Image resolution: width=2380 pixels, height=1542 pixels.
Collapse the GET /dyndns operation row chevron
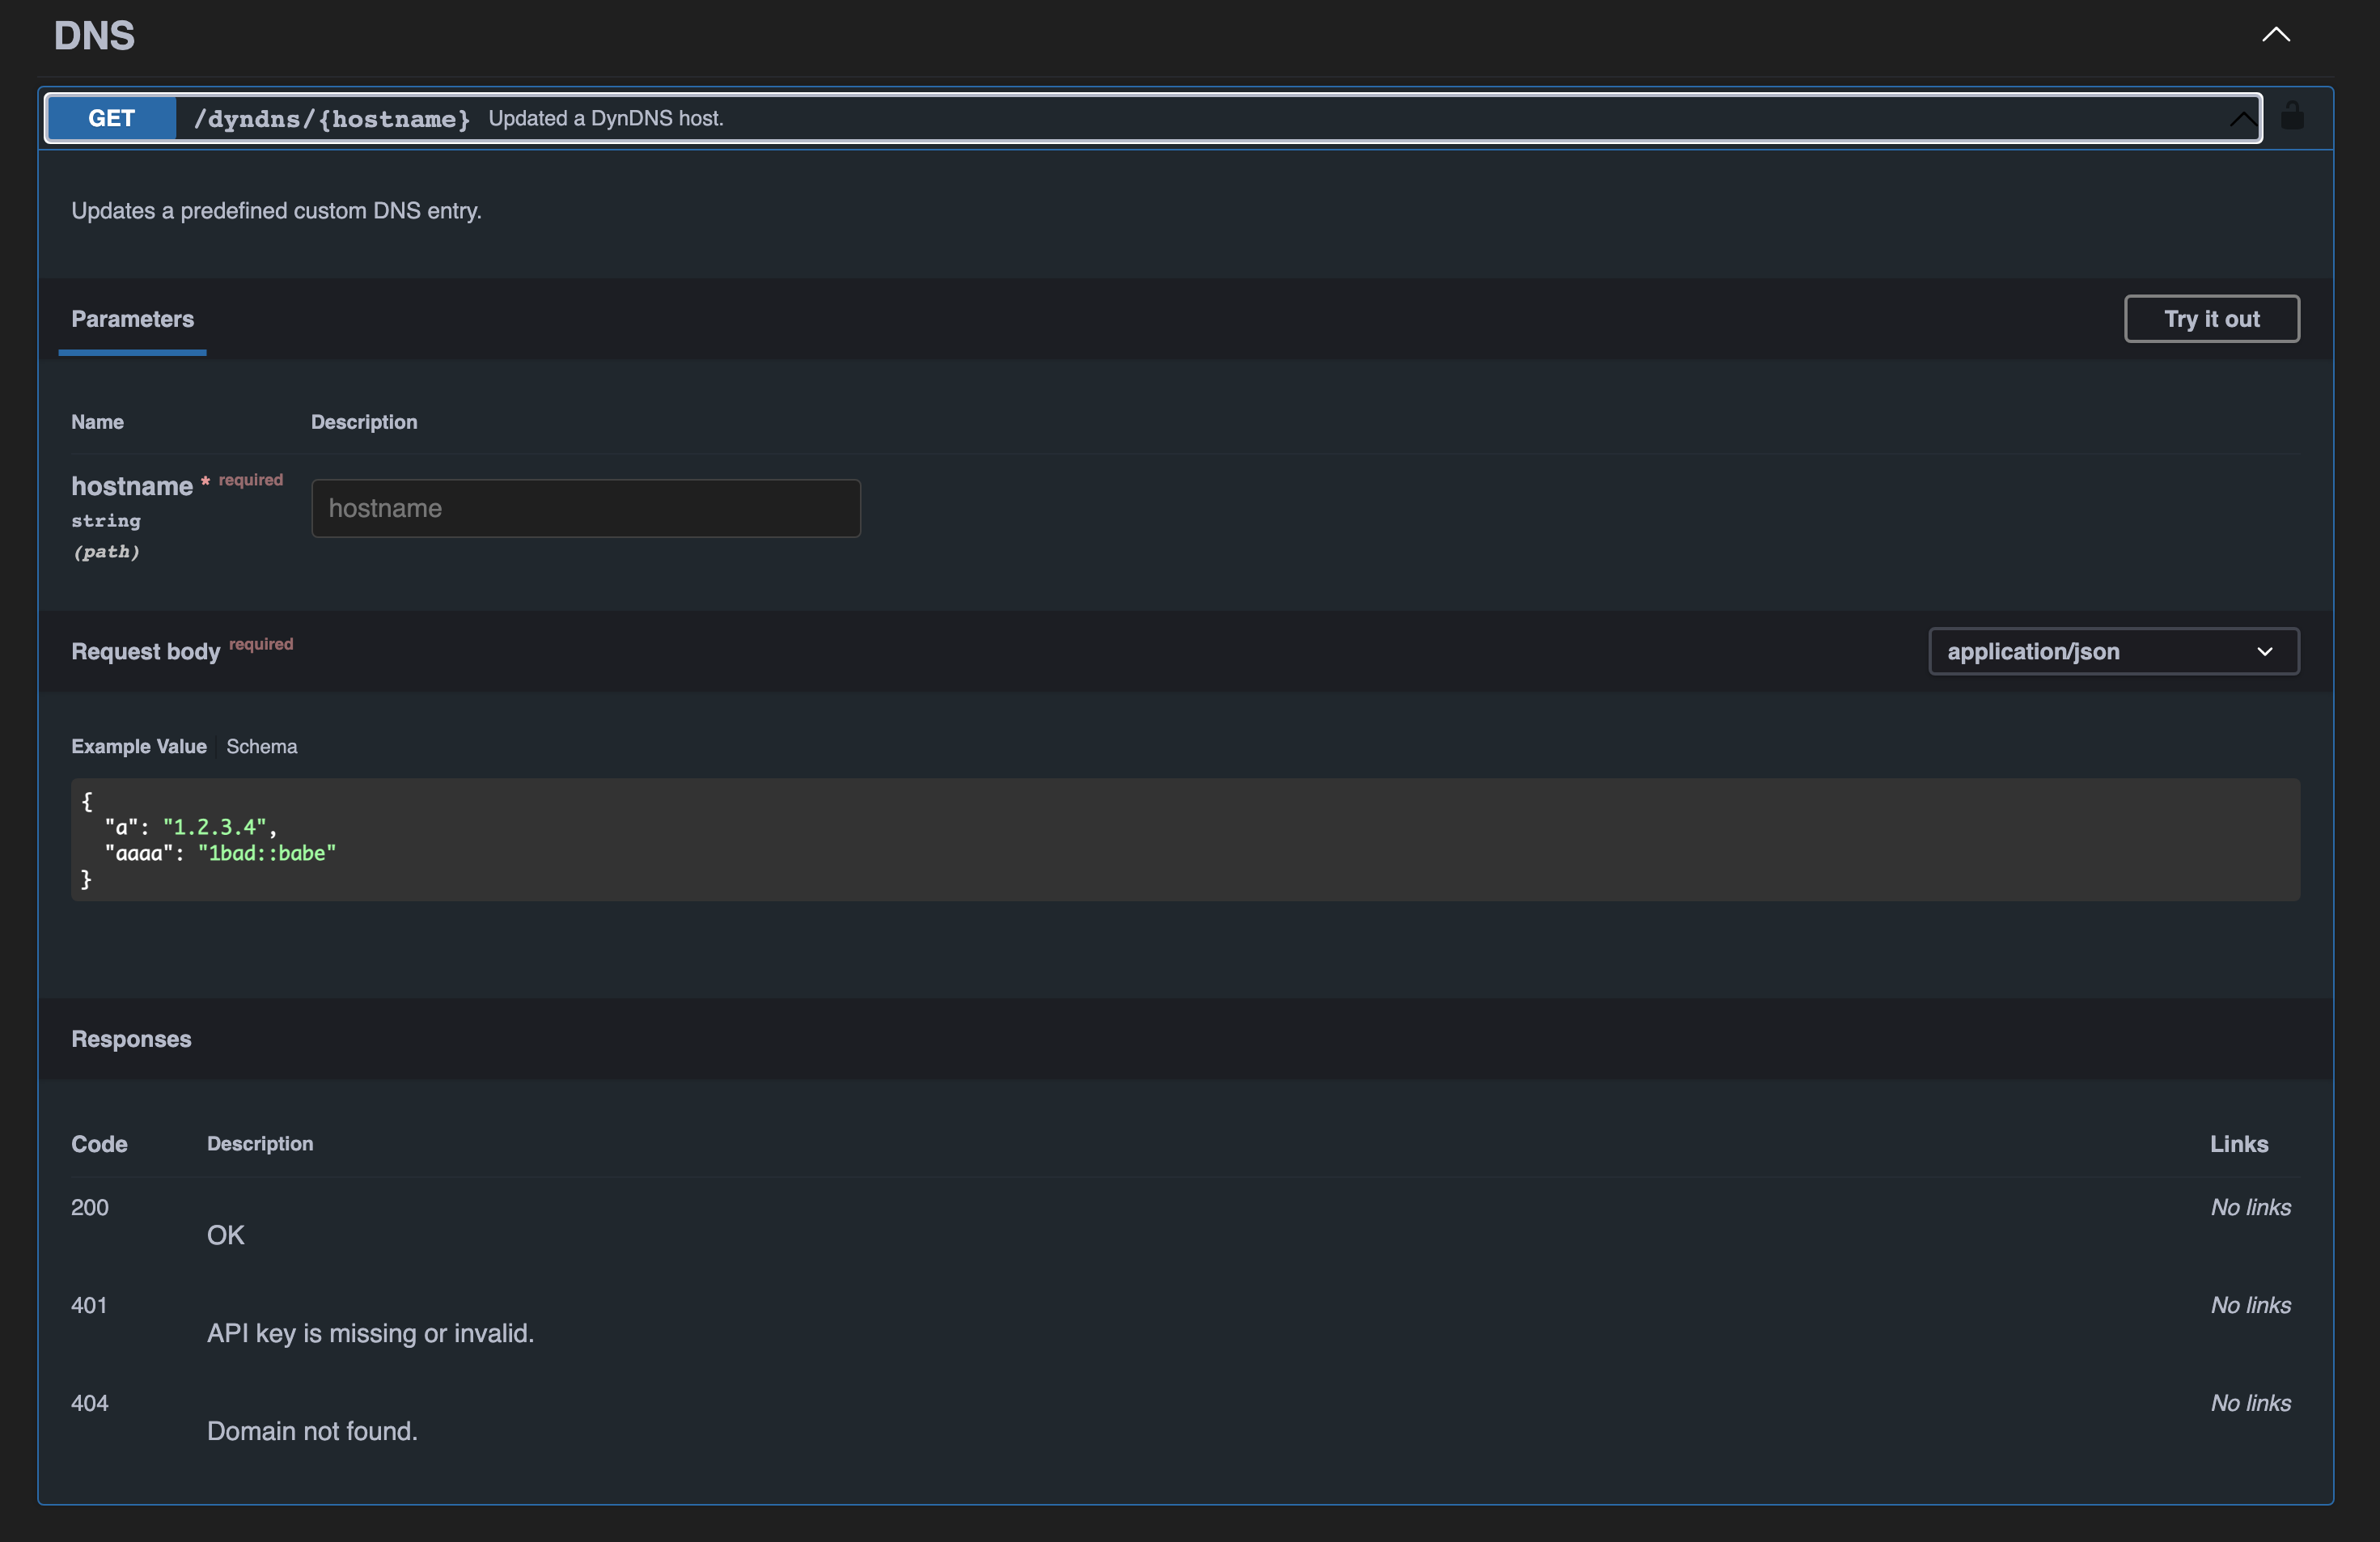[x=2242, y=119]
